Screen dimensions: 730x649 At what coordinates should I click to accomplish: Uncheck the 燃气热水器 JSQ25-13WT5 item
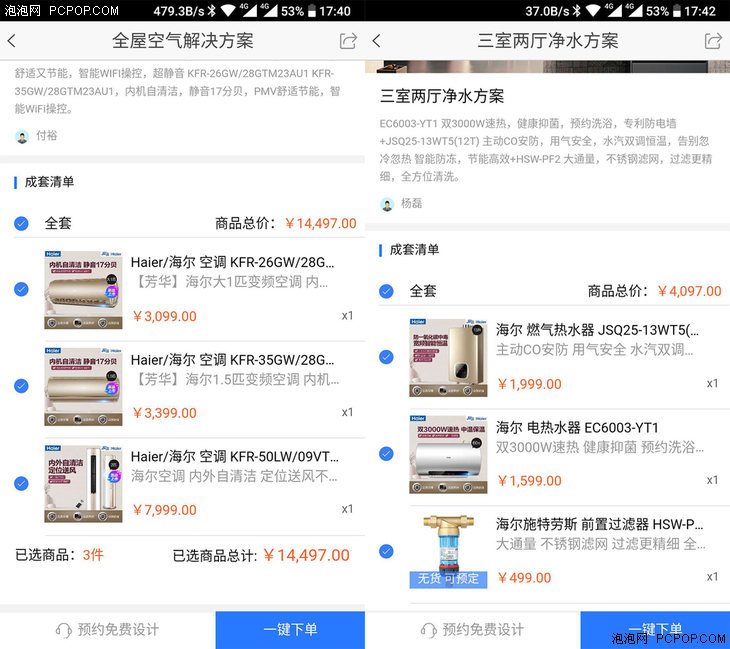pyautogui.click(x=386, y=357)
